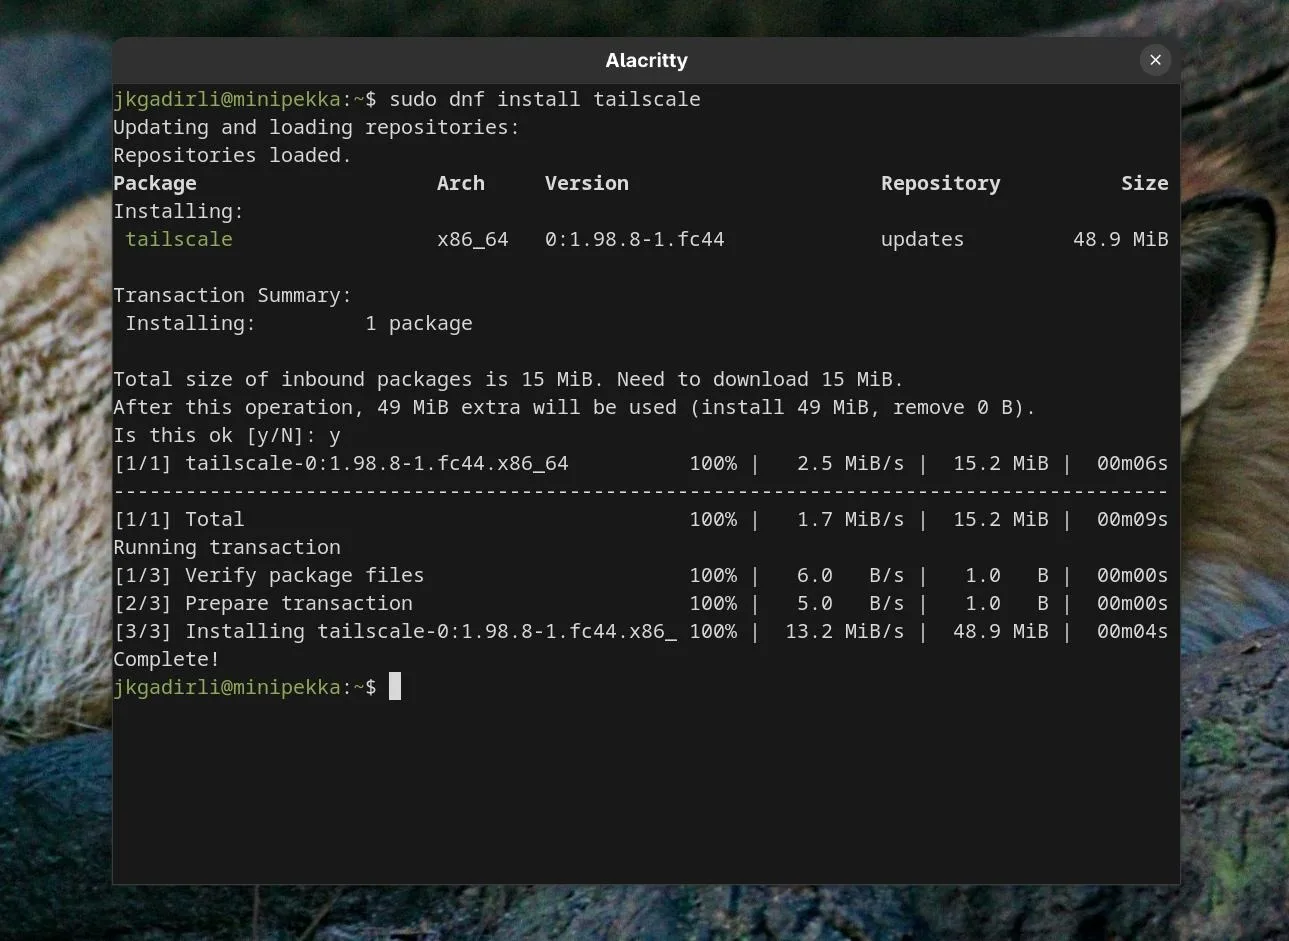Click "48.9 MiB" in the updates repository row

[x=1121, y=239]
